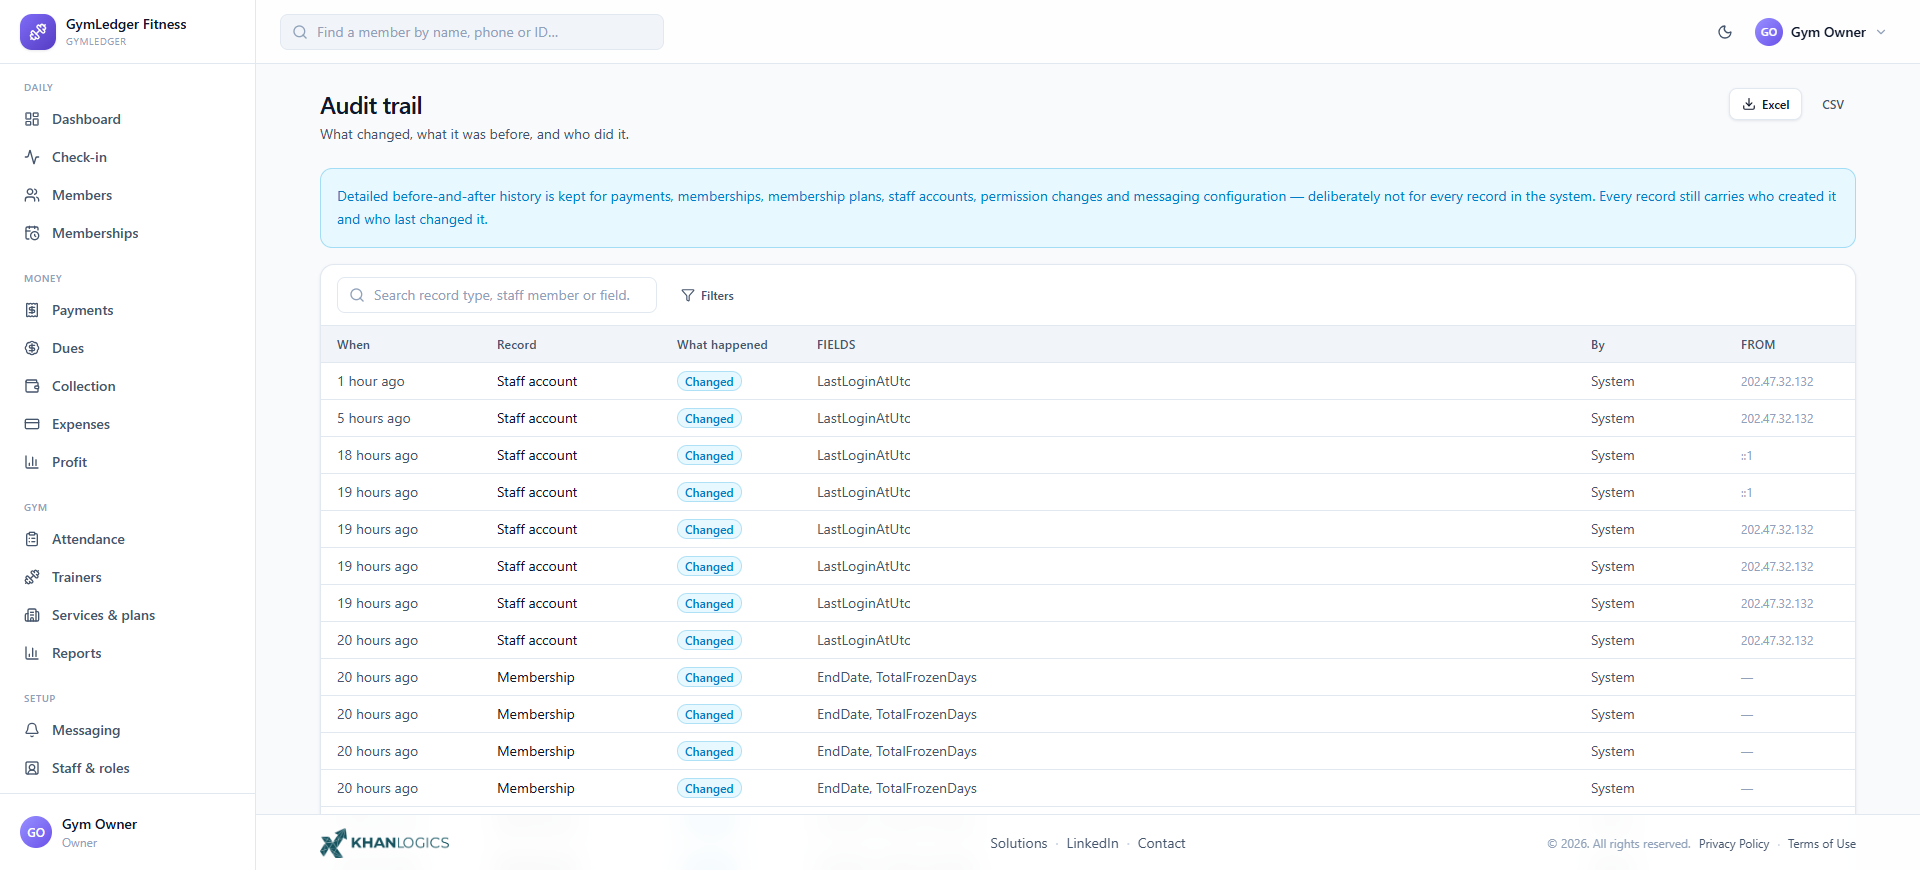Open Gym Owner profile in sidebar footer

click(127, 832)
